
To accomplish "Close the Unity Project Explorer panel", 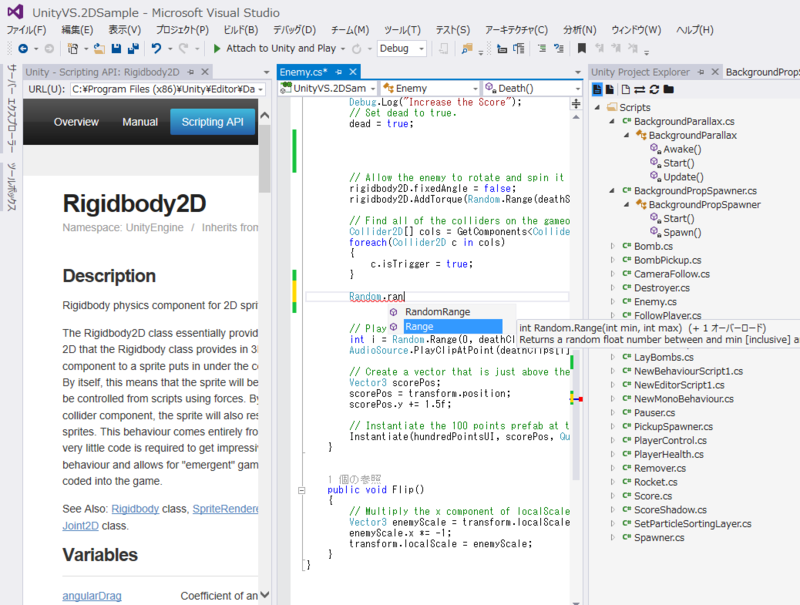I will 715,72.
